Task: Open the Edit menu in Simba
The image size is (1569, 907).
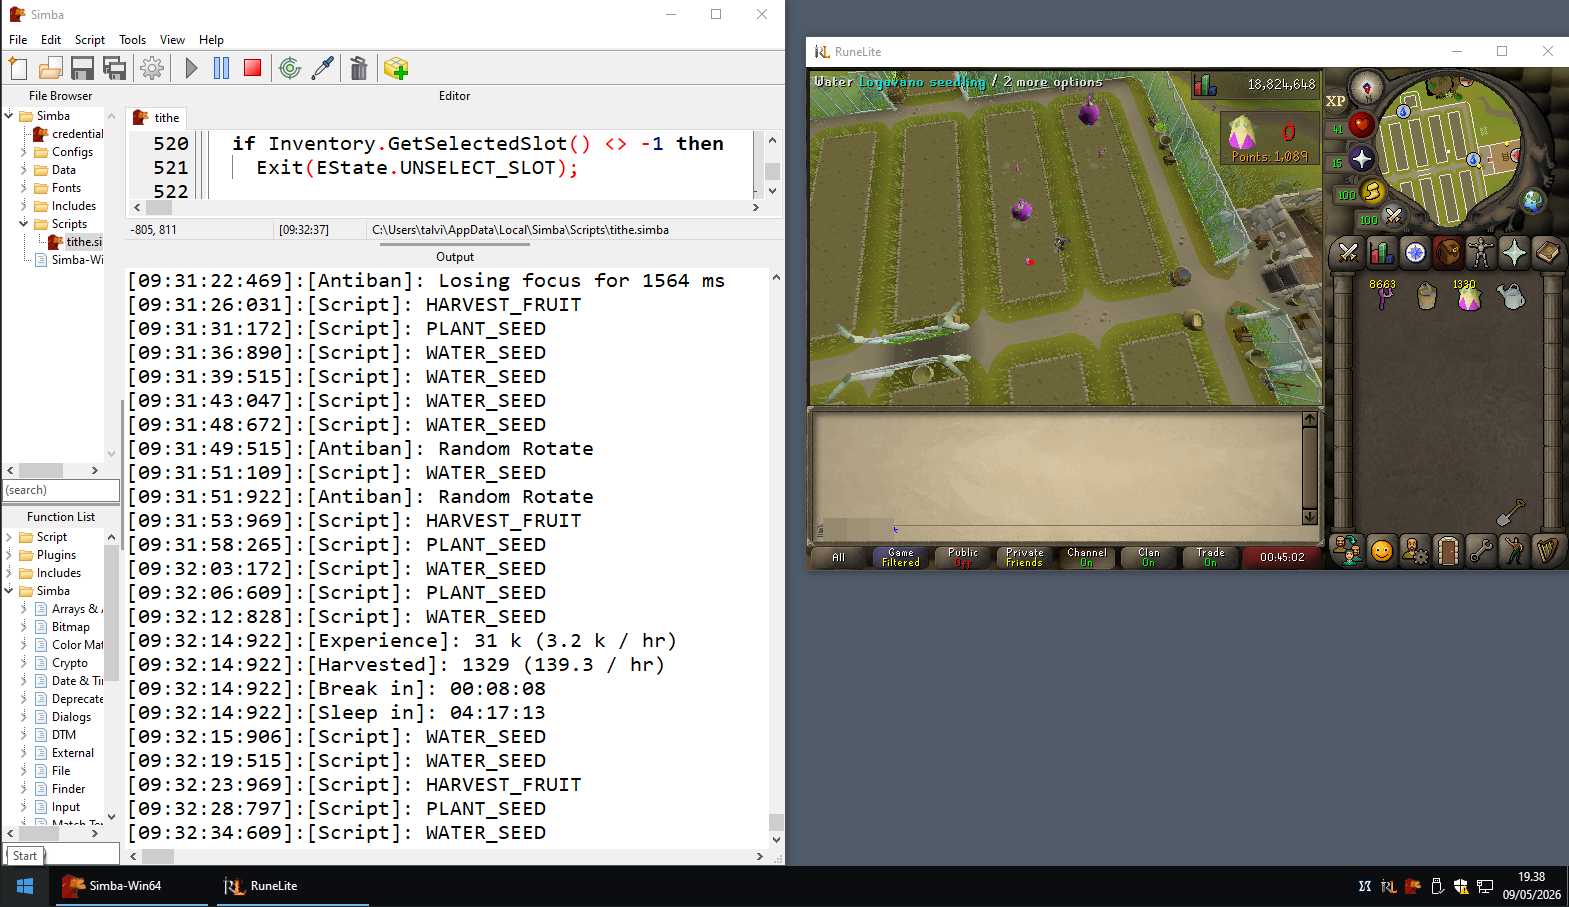Action: click(51, 40)
